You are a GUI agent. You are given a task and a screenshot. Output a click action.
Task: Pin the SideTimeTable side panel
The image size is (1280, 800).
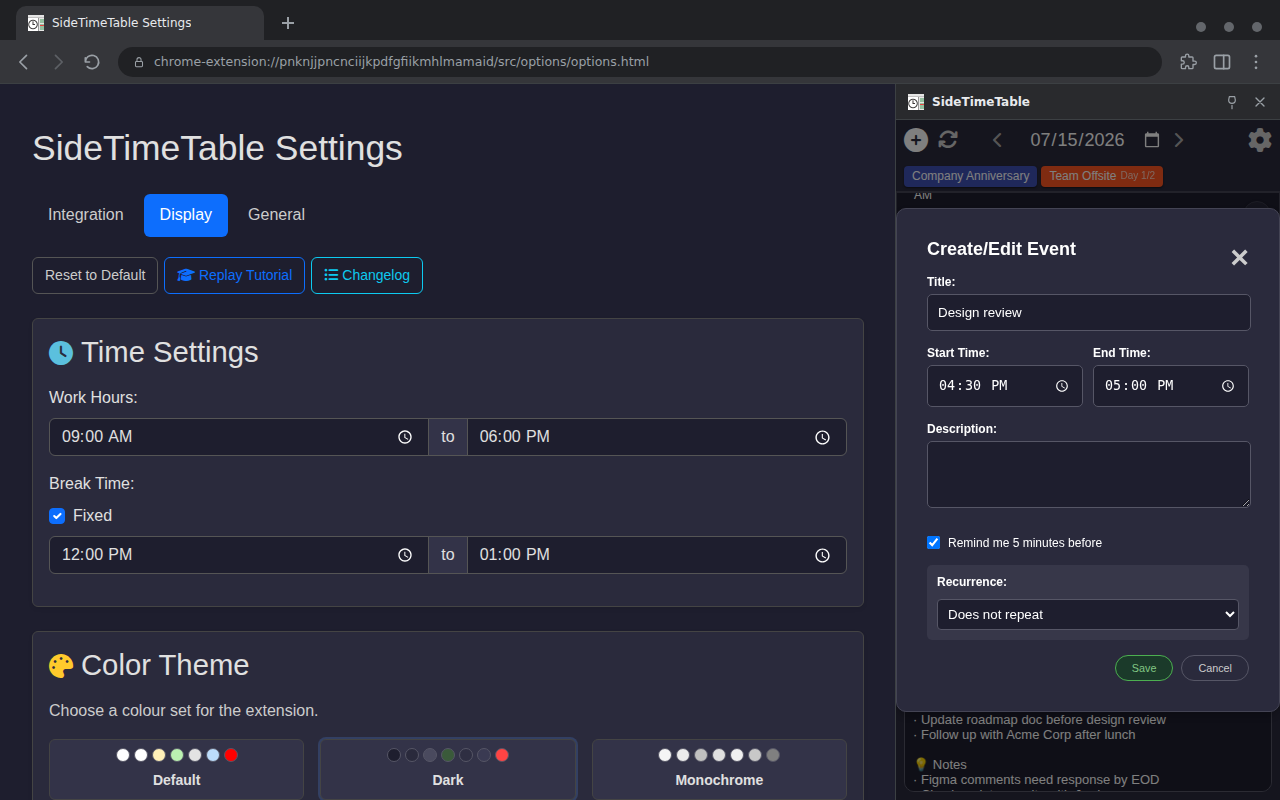point(1232,102)
